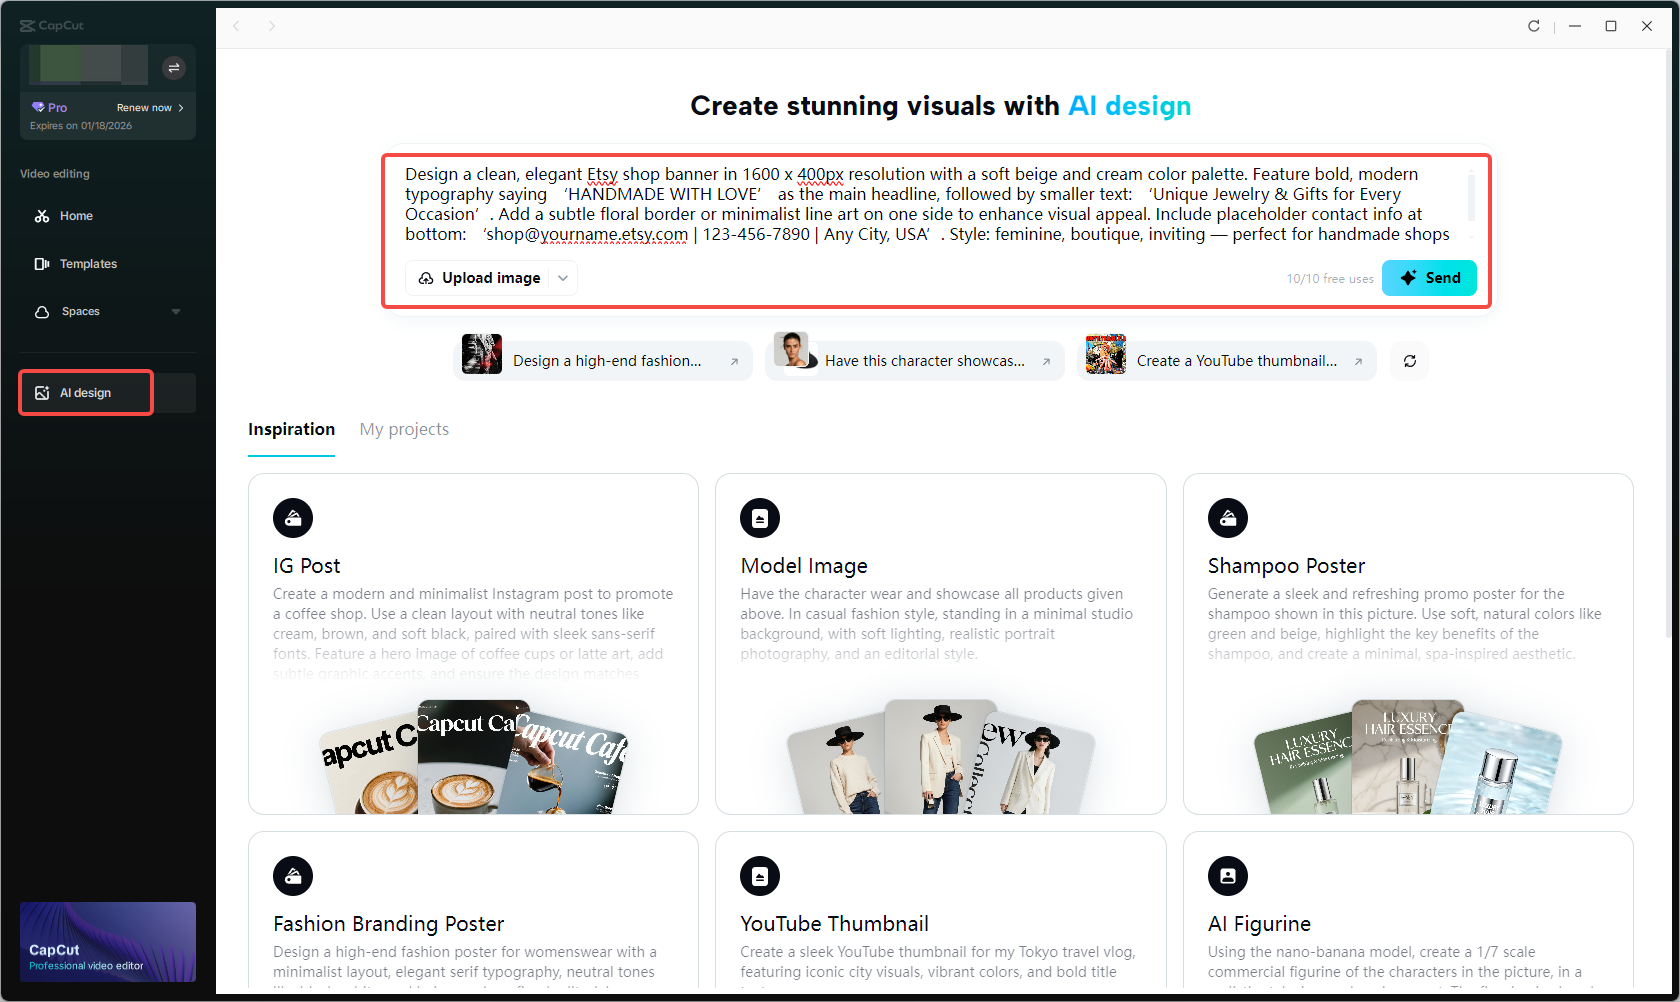
Task: Click inside the prompt text field
Action: point(900,203)
